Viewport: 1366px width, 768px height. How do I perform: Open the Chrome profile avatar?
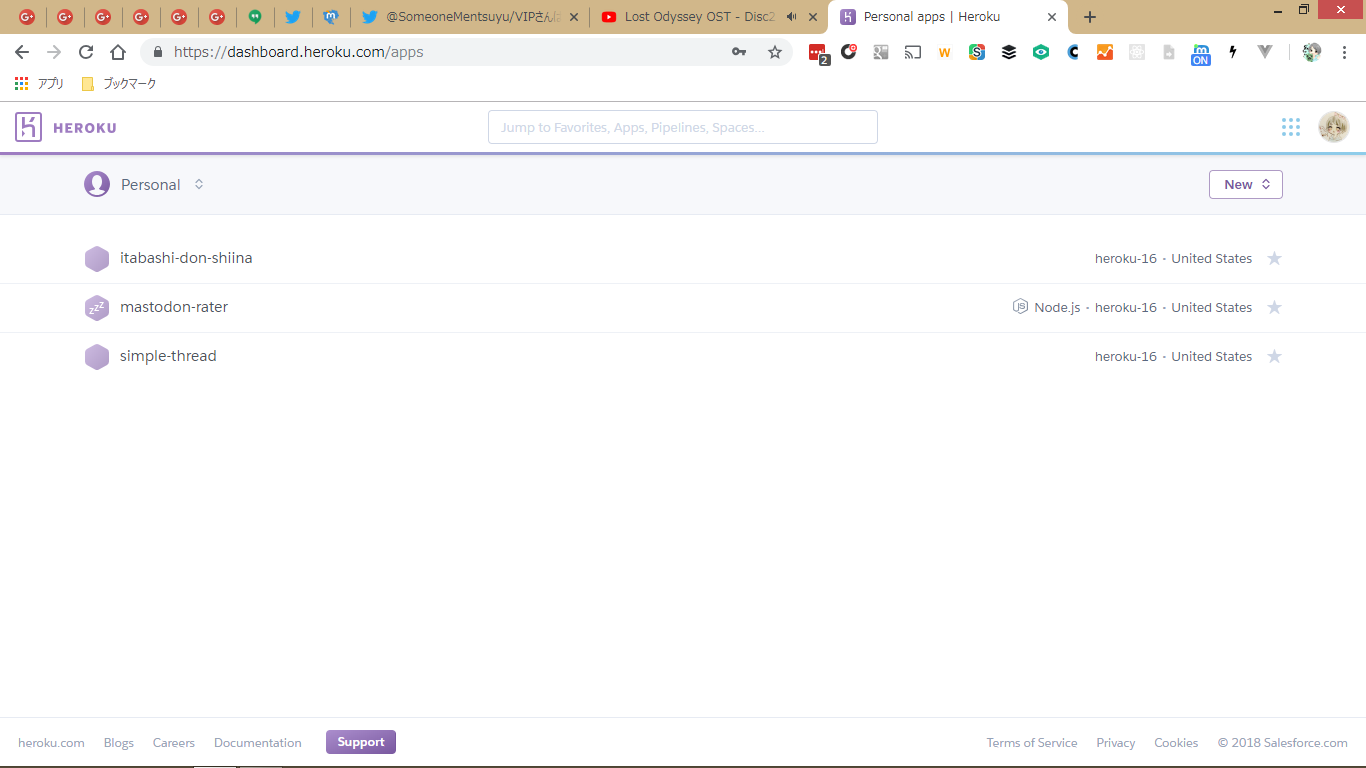coord(1312,52)
